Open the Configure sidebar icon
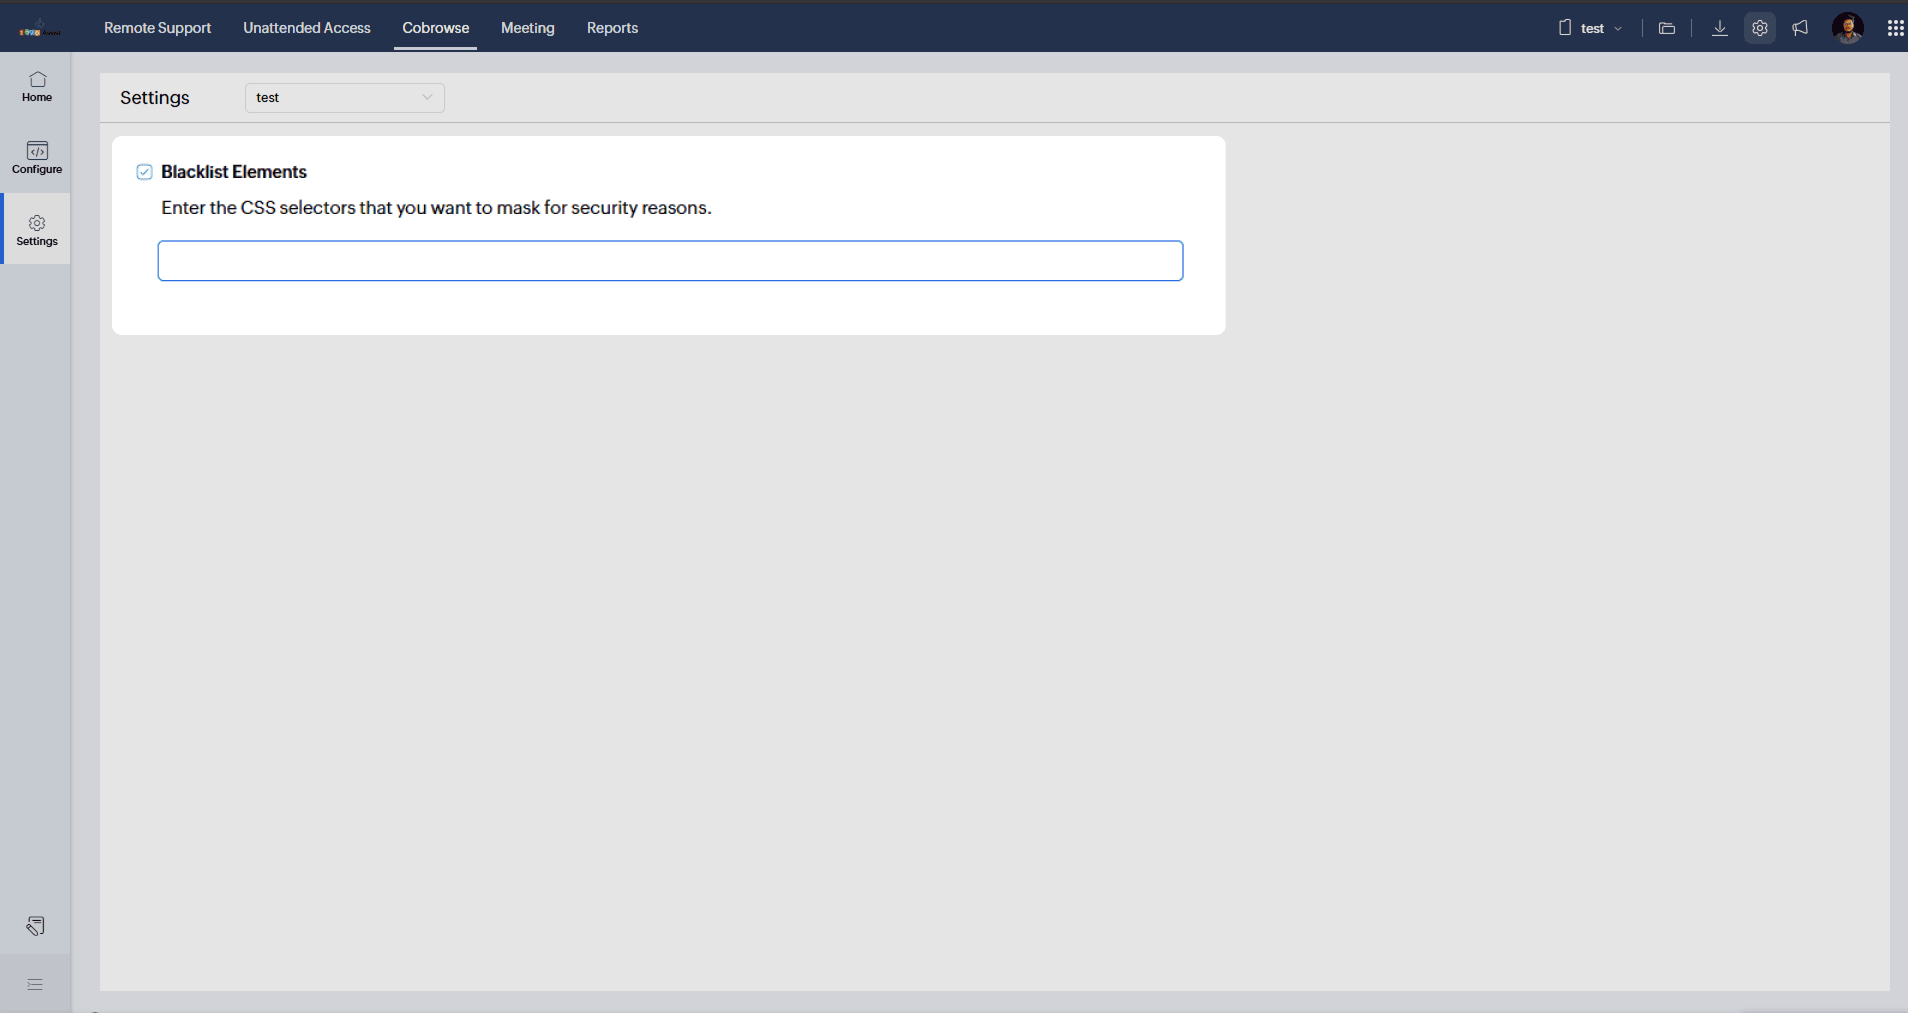 pos(37,158)
